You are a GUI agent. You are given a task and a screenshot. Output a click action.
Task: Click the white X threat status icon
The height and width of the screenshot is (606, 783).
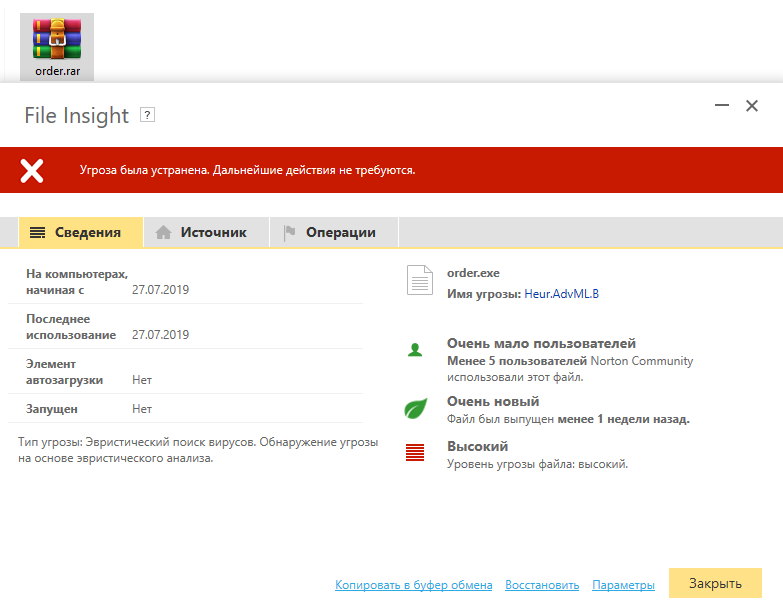[32, 171]
